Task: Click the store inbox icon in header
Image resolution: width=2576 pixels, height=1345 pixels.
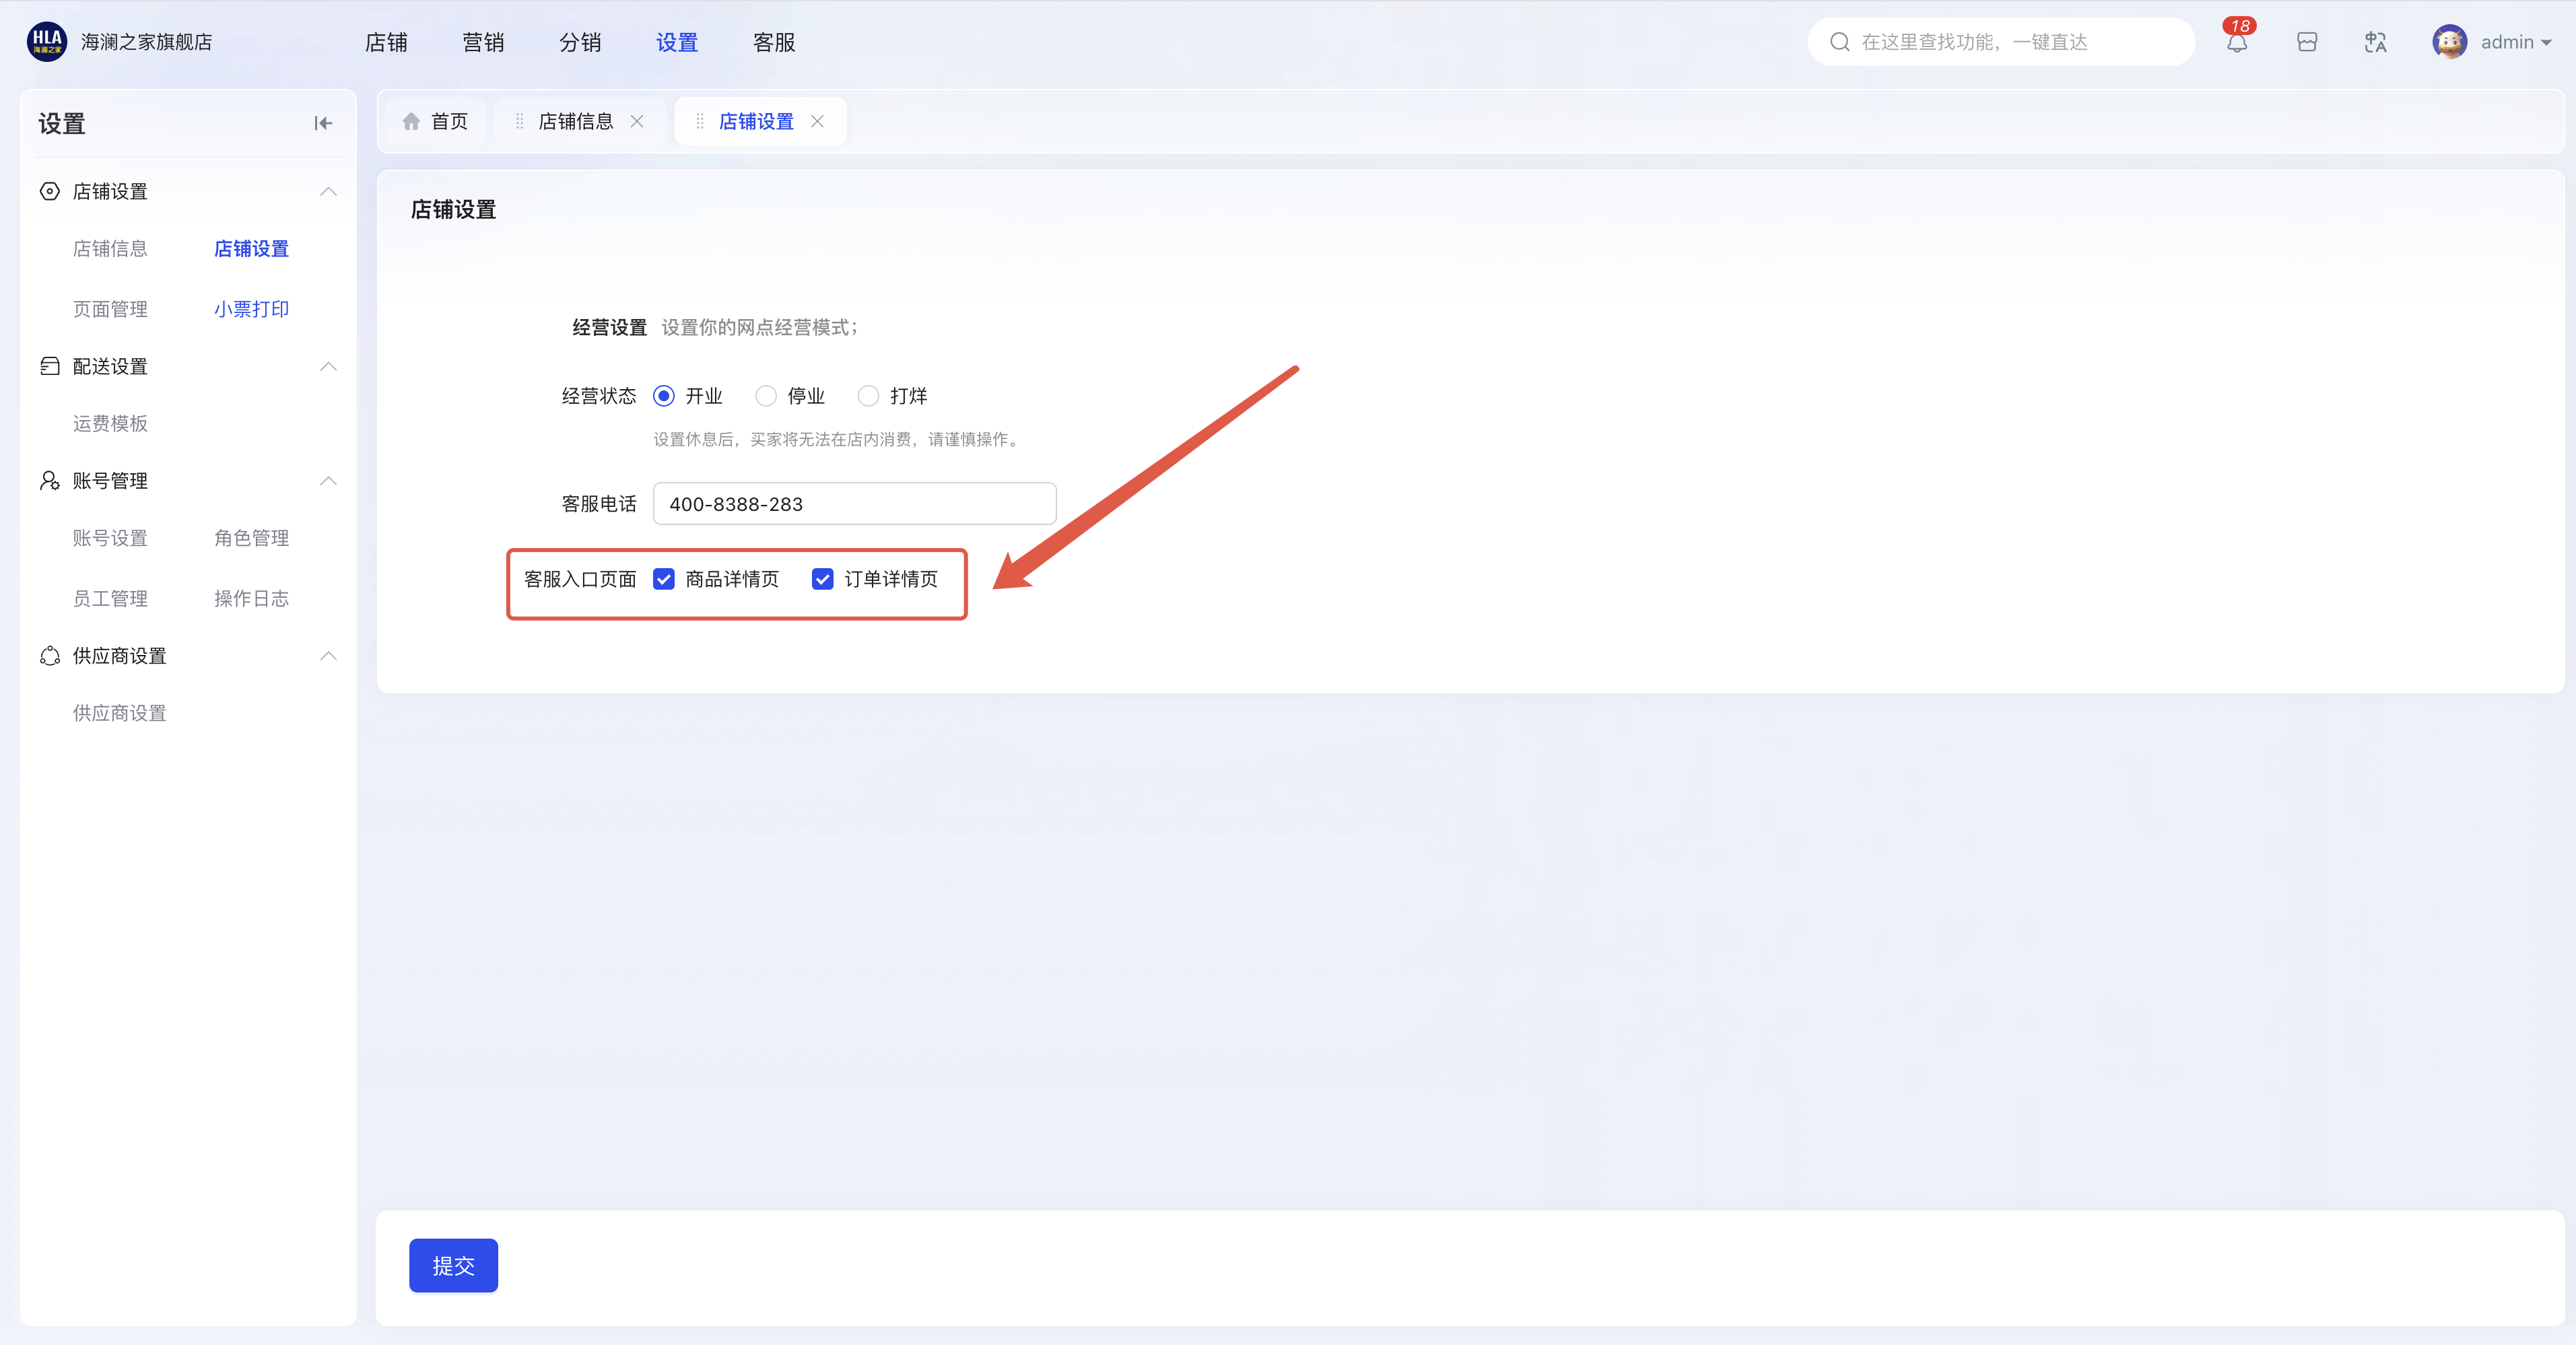Action: tap(2307, 42)
